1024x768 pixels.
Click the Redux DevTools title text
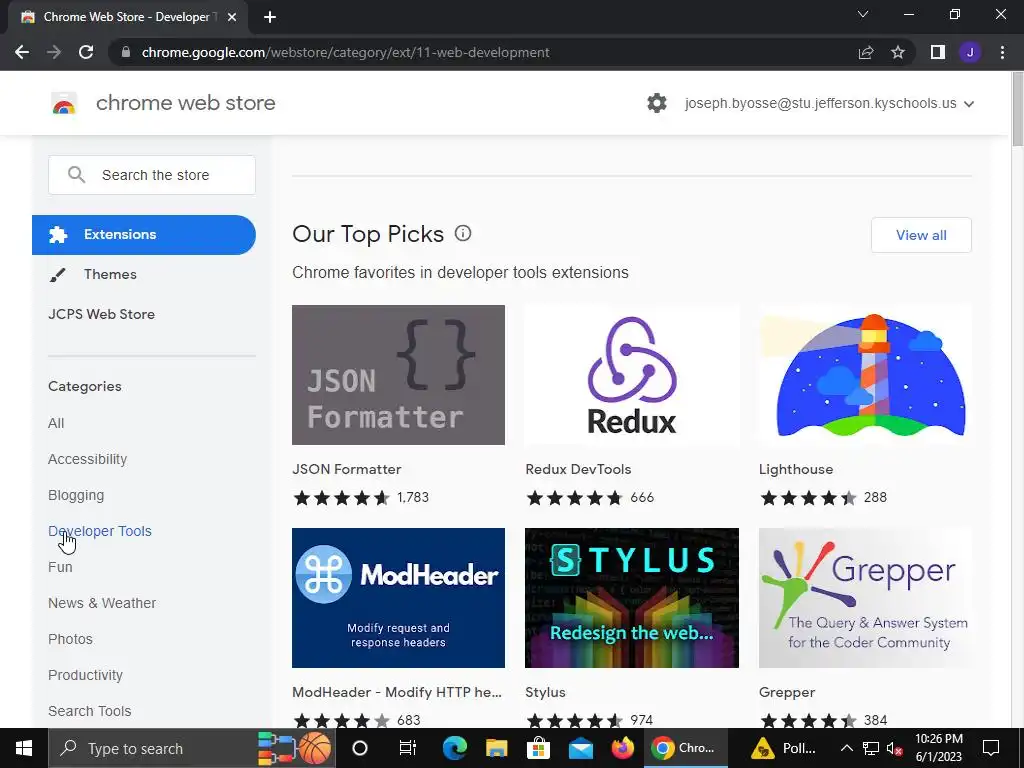coord(578,469)
